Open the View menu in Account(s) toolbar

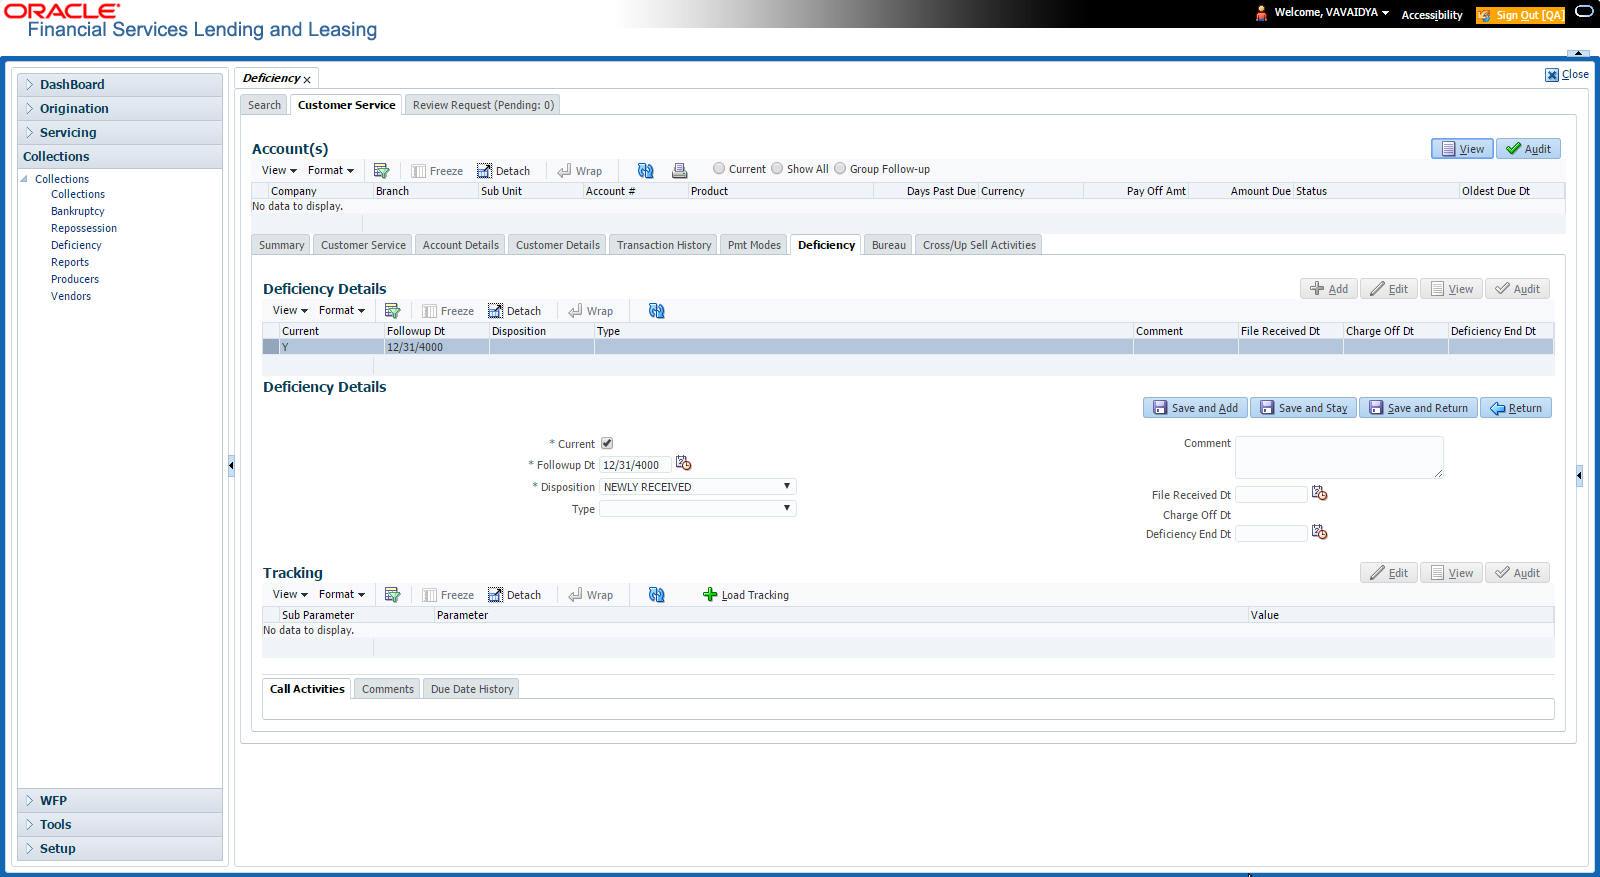point(279,171)
